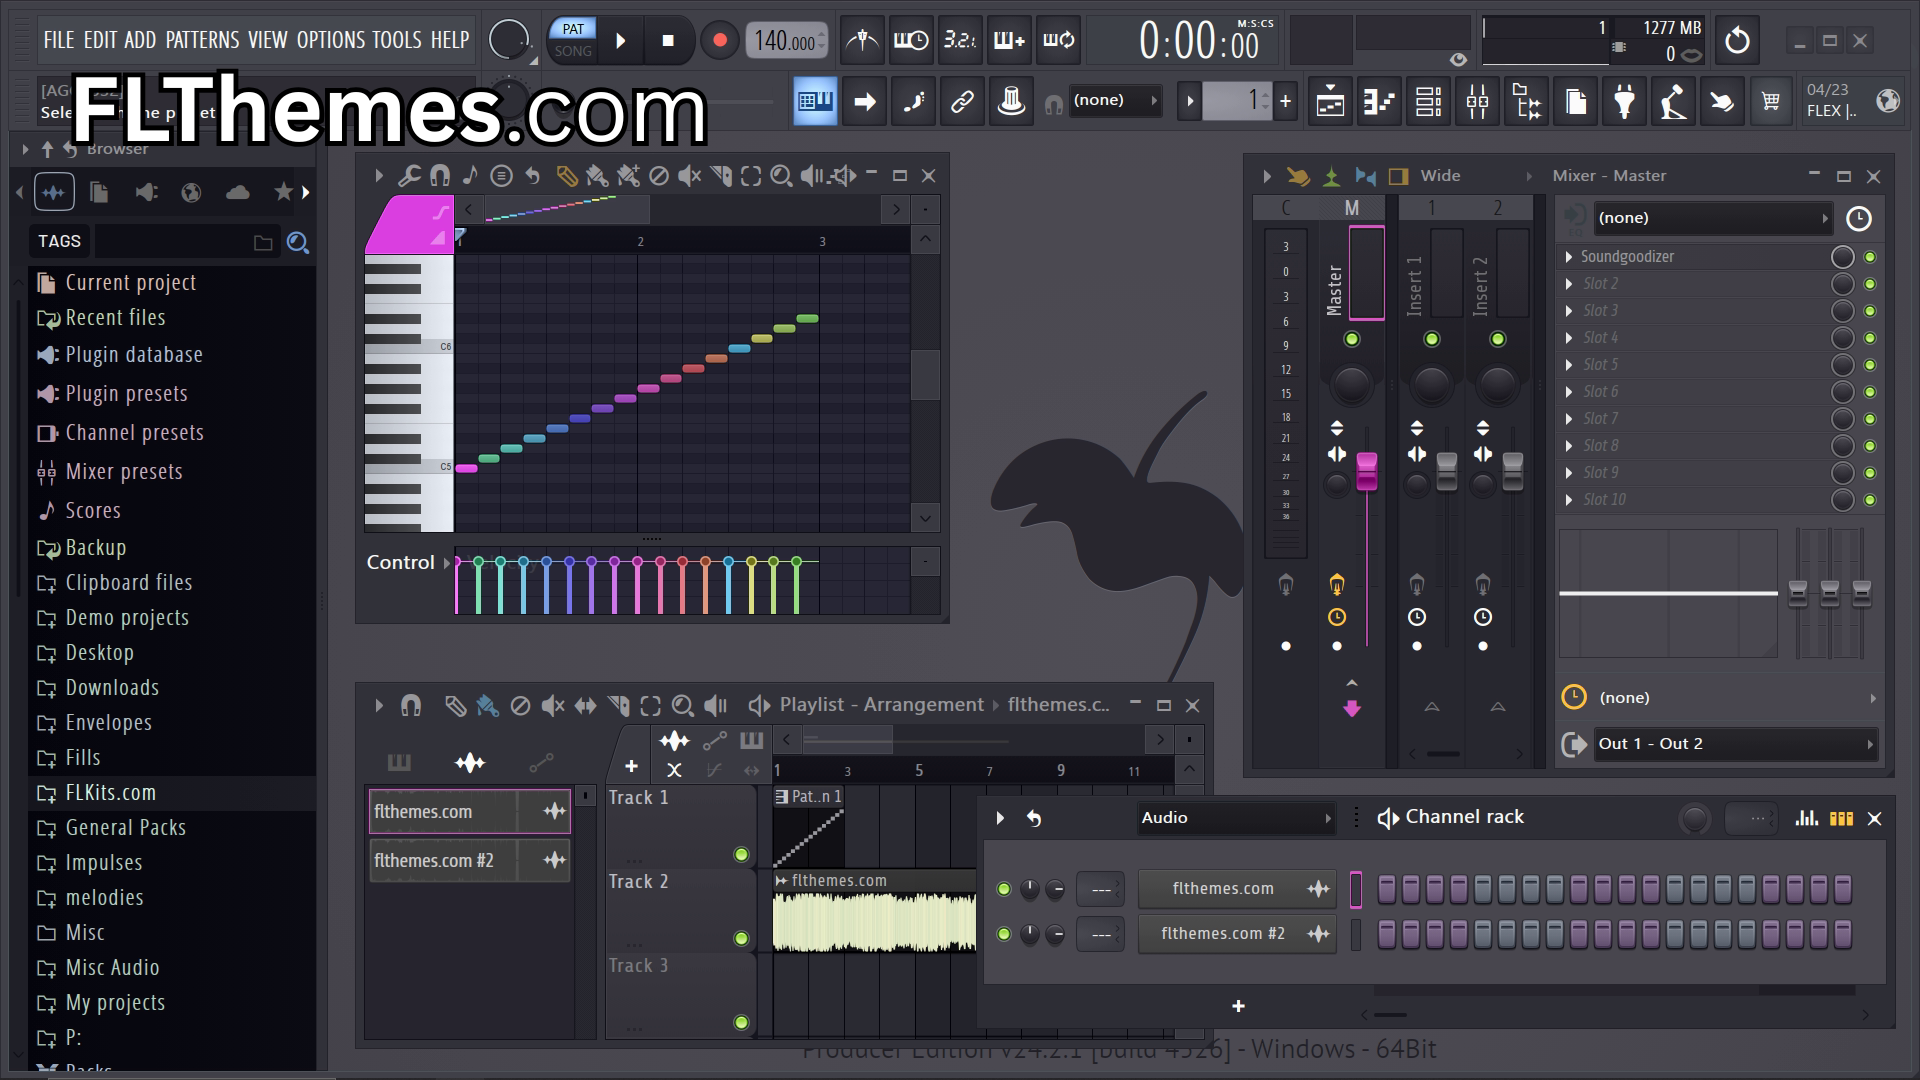The height and width of the screenshot is (1080, 1920).
Task: Click the Insert 1 volume fader
Action: 1447,471
